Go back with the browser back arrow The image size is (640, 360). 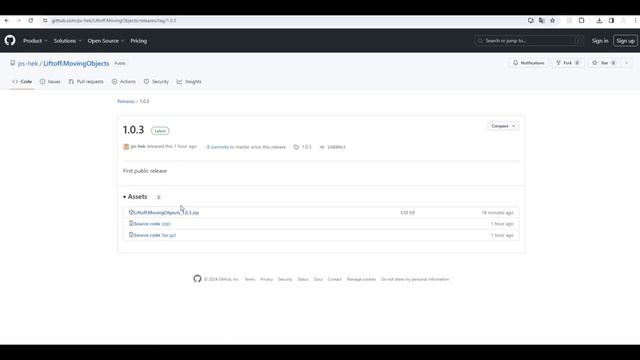[7, 20]
